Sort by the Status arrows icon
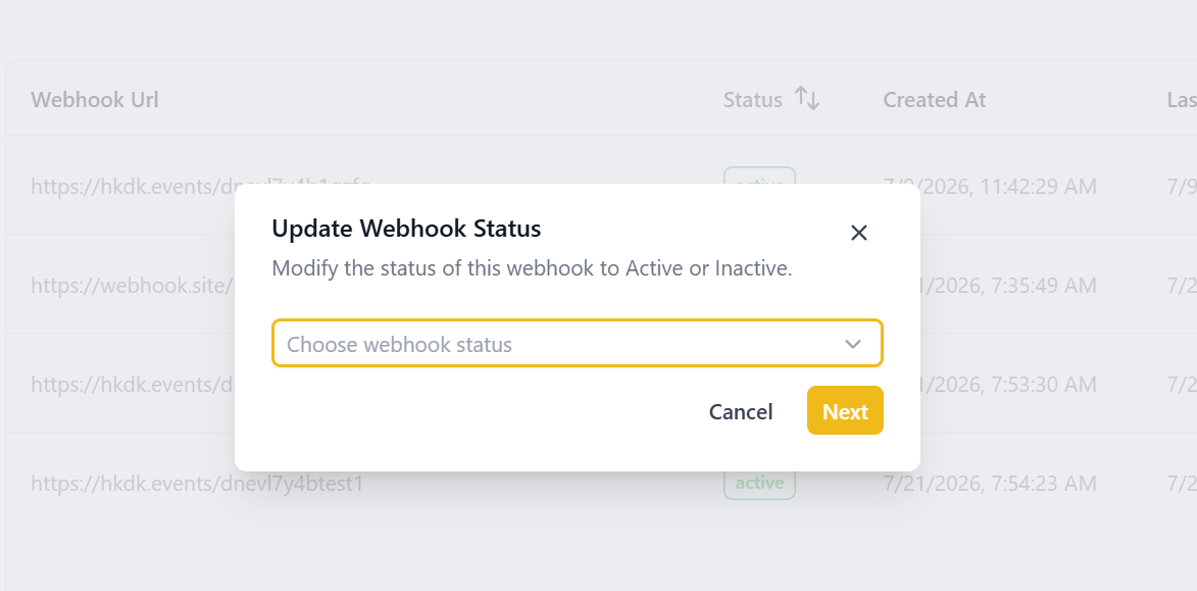Screen dimensions: 1197x591 (x=807, y=98)
